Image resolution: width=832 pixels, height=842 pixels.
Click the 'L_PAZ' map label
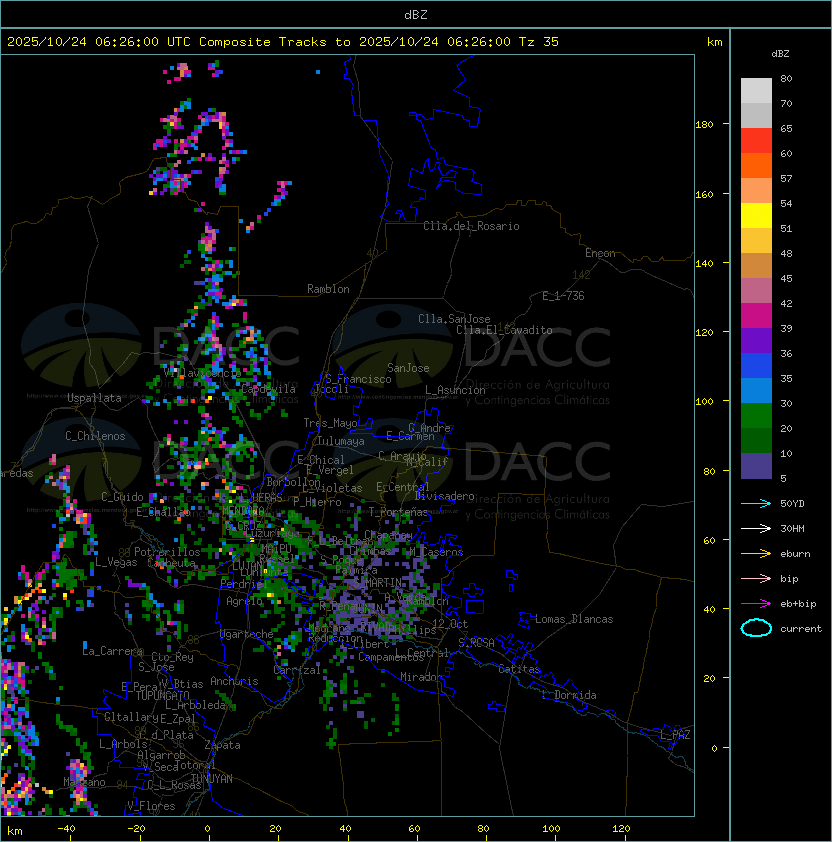(x=675, y=735)
